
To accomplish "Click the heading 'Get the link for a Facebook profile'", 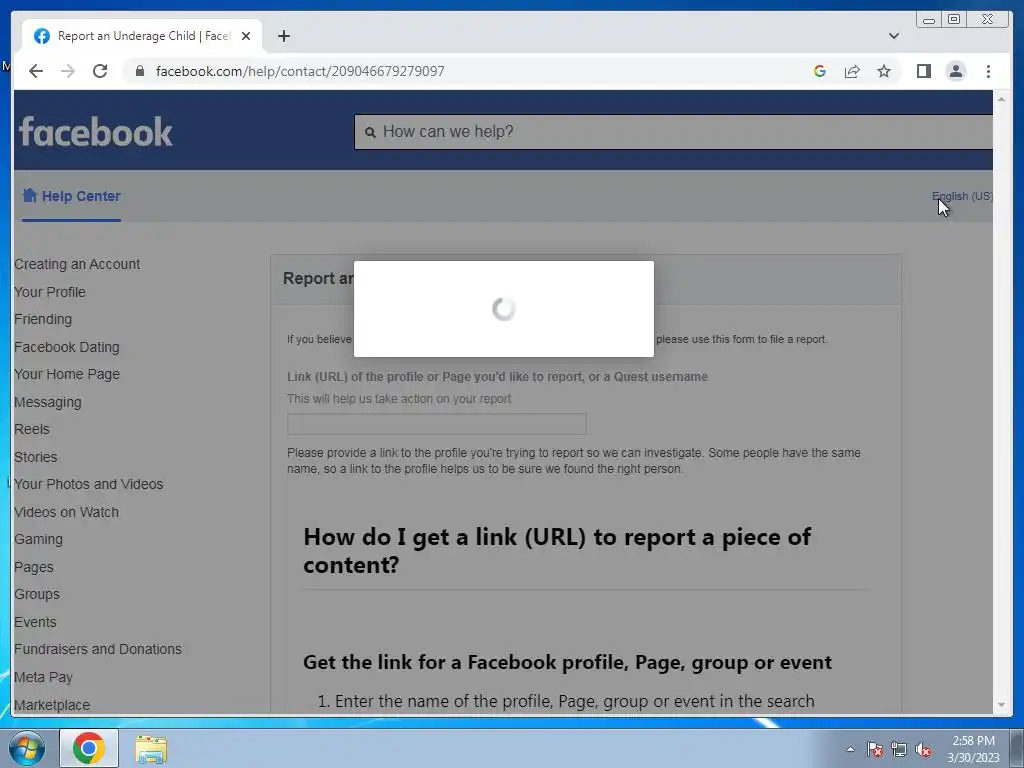I will (567, 662).
